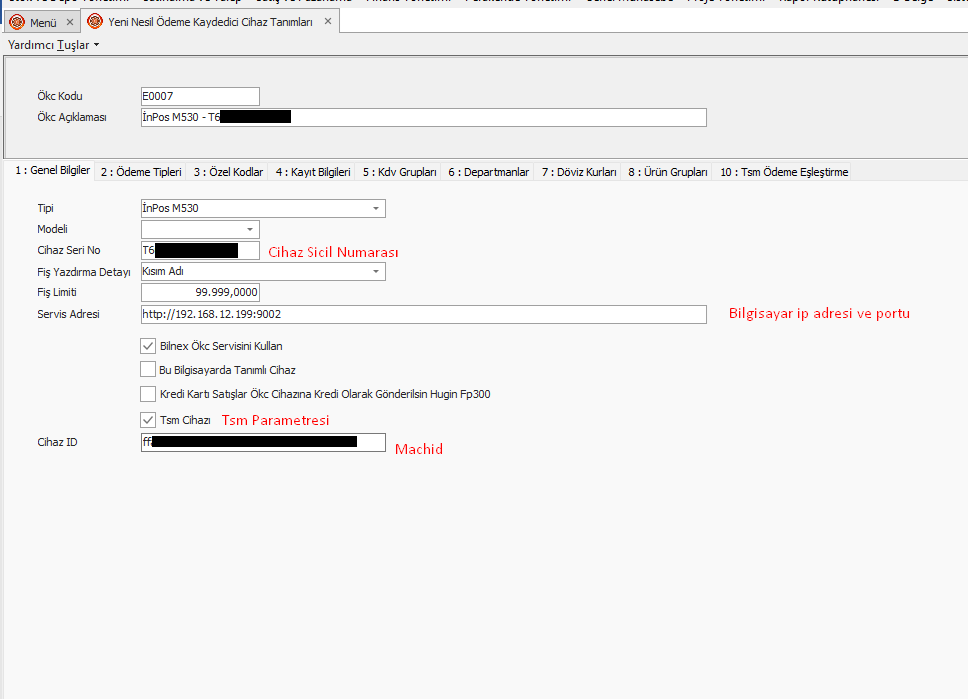The image size is (968, 699).
Task: Close the Yeni Nesil Ödeme Kaydedici tab
Action: [x=327, y=21]
